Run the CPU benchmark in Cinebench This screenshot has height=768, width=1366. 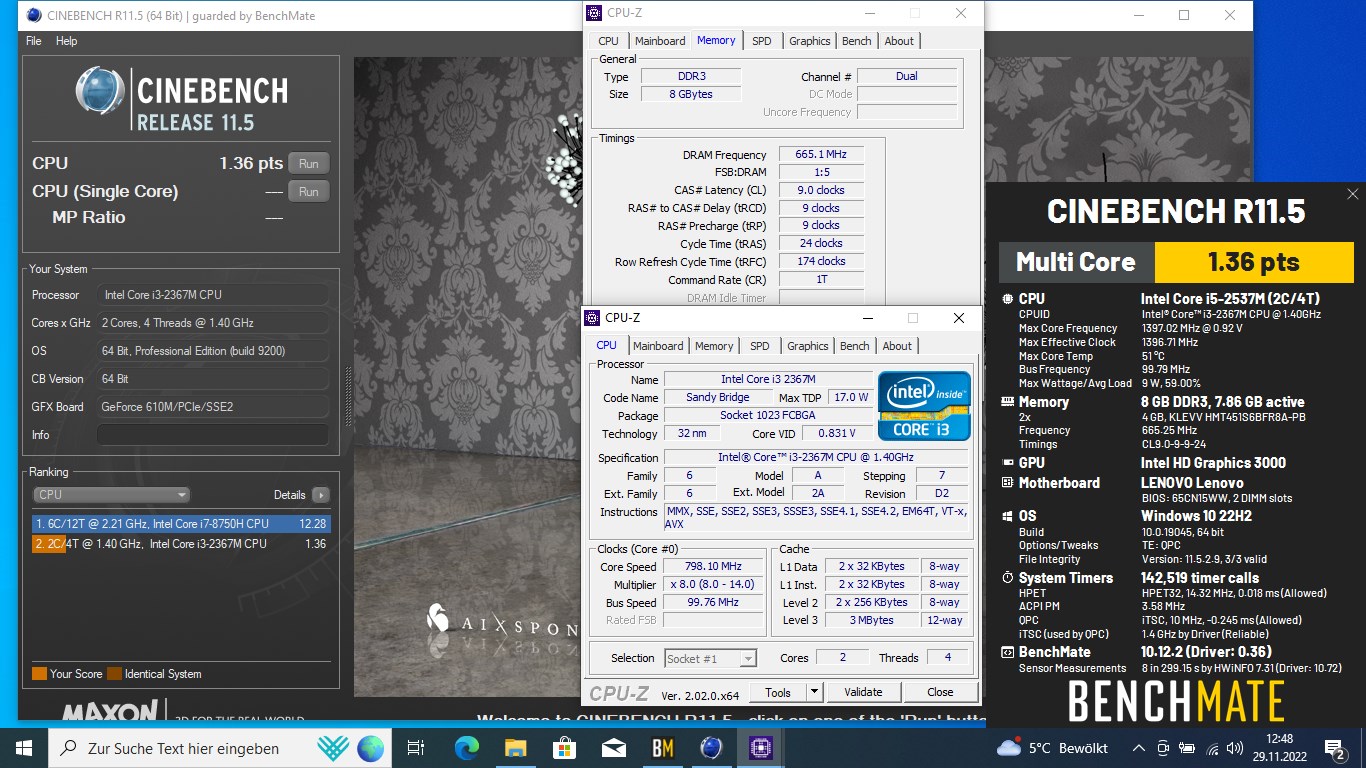(x=308, y=164)
